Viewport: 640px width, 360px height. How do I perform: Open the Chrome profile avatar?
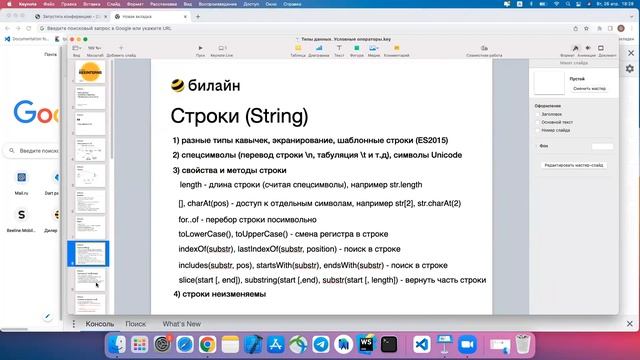click(621, 29)
